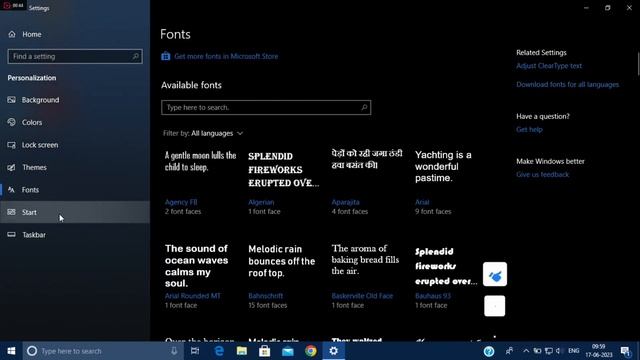640x360 pixels.
Task: Click the sidebar search magnifier icon
Action: (x=136, y=56)
